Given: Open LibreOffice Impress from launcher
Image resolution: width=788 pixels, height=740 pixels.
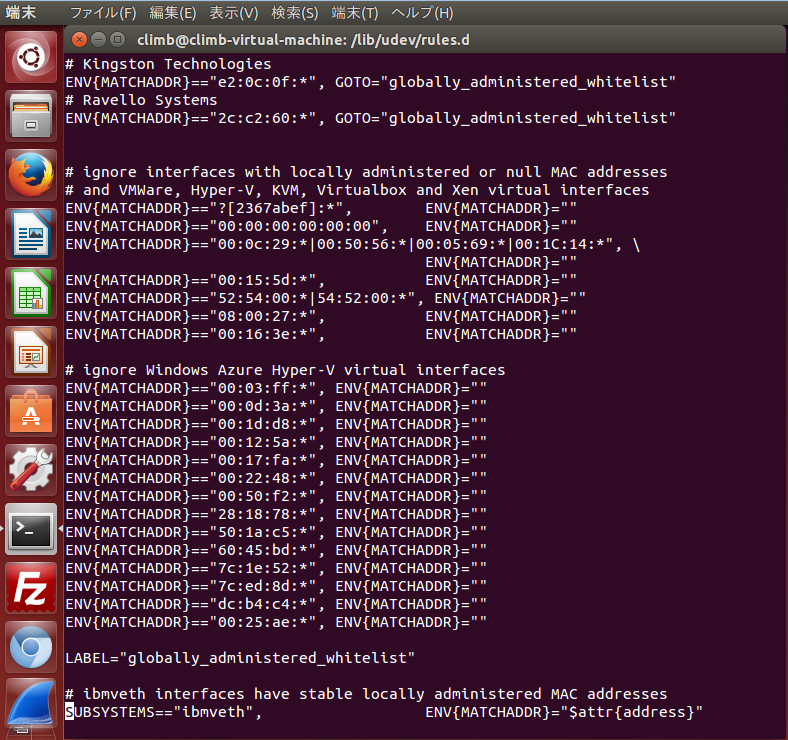Looking at the screenshot, I should click(x=32, y=352).
